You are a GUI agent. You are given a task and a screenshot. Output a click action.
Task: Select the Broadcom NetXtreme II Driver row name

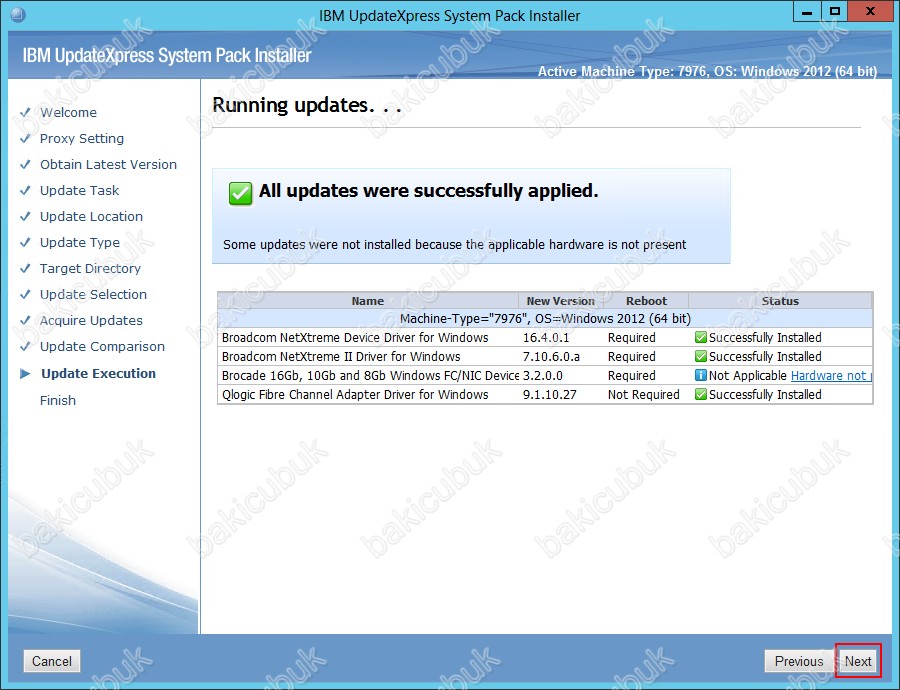(341, 356)
